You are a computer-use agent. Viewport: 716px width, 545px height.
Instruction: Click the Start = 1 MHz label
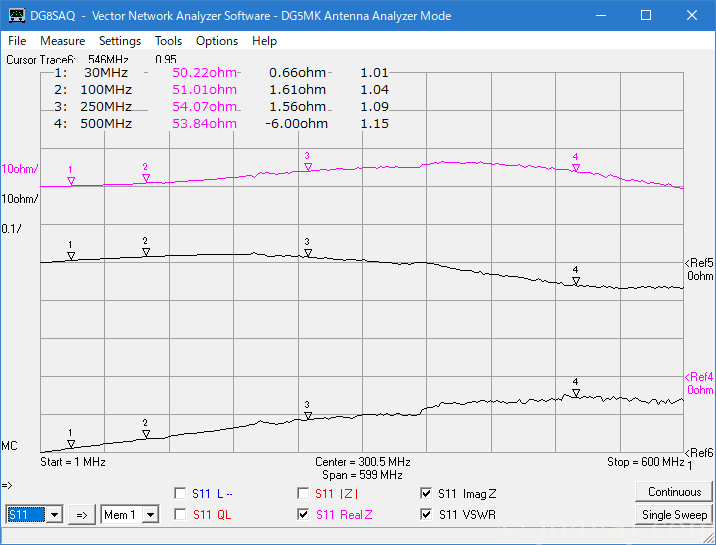(73, 462)
